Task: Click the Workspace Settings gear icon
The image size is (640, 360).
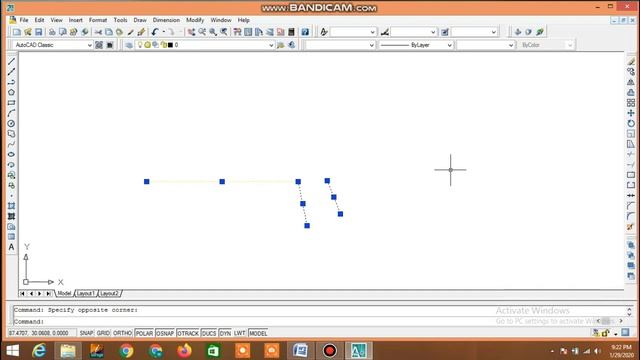Action: tap(99, 45)
